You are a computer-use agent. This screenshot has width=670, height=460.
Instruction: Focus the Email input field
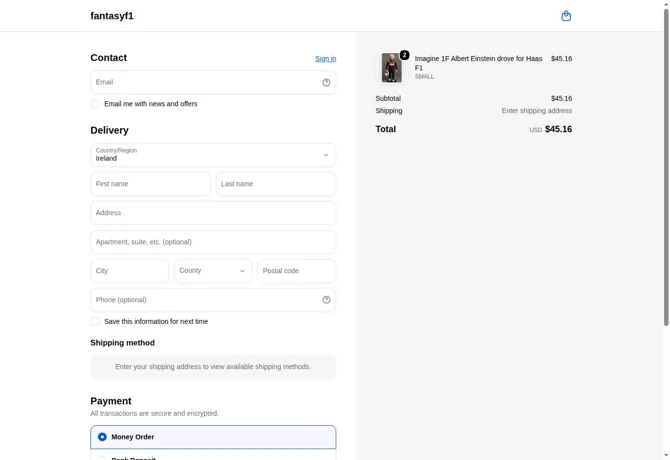[x=213, y=82]
